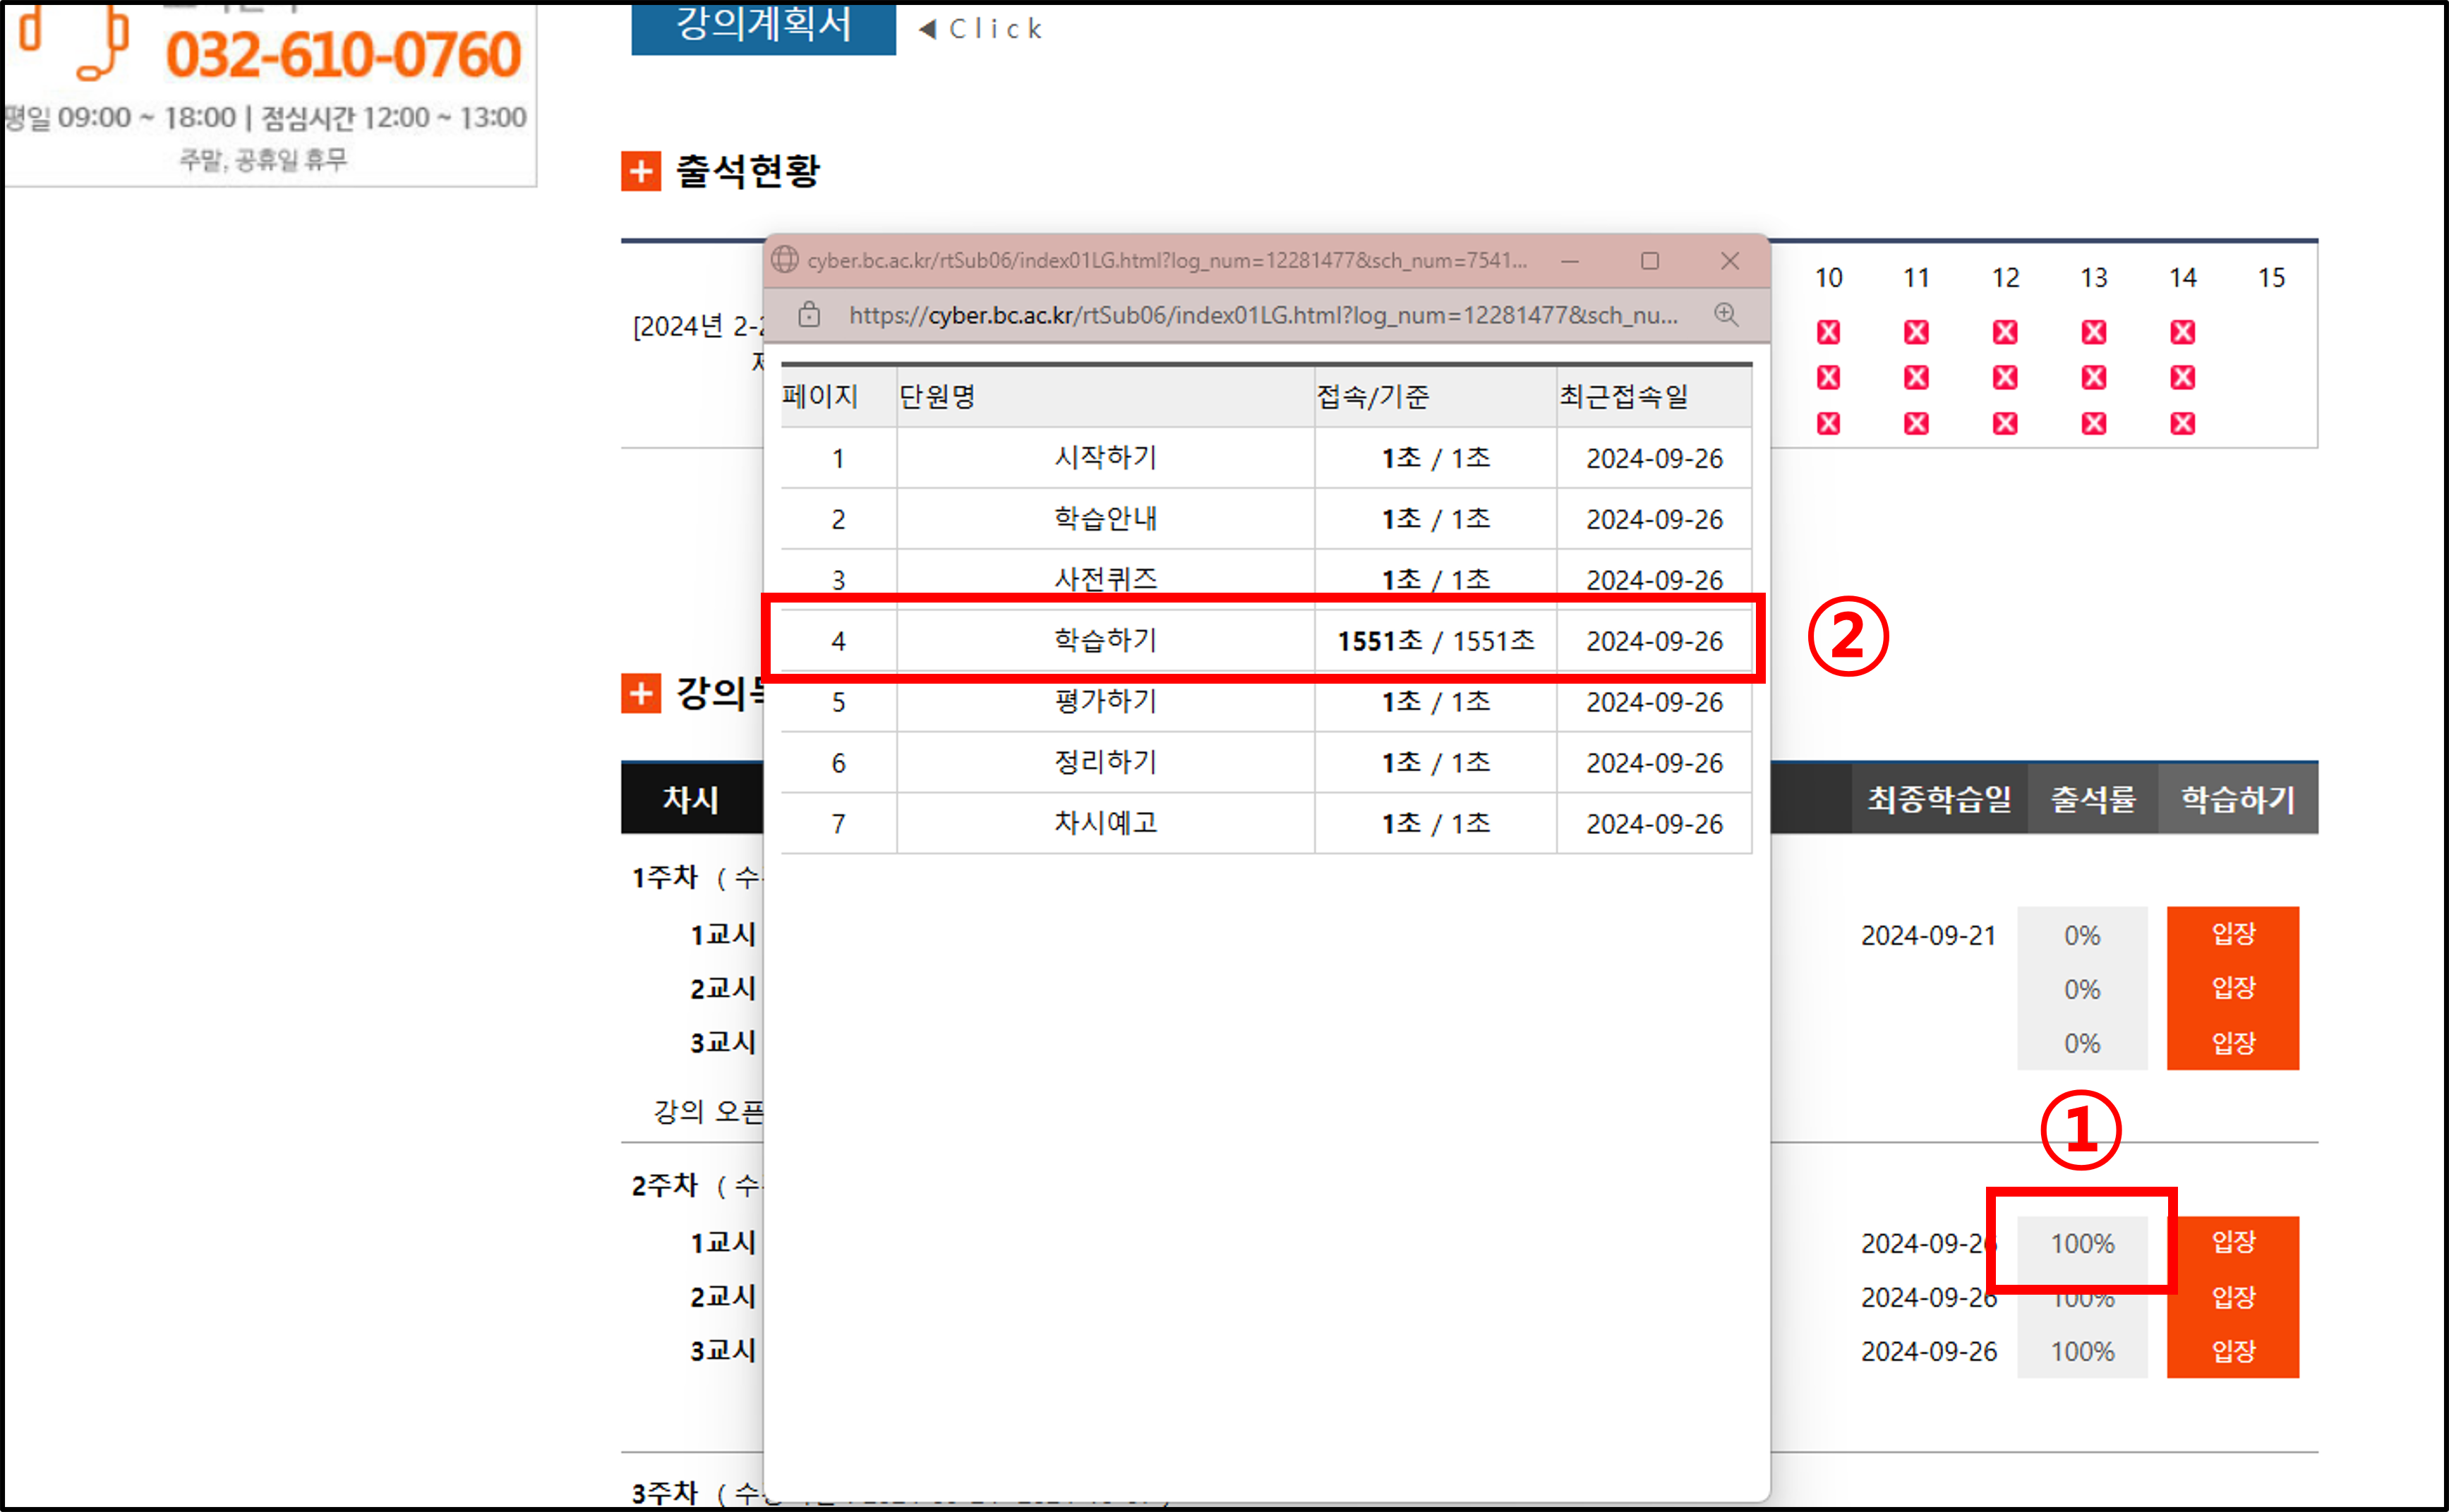2449x1512 pixels.
Task: Click middle X attendance mark under week 11
Action: pyautogui.click(x=1916, y=378)
